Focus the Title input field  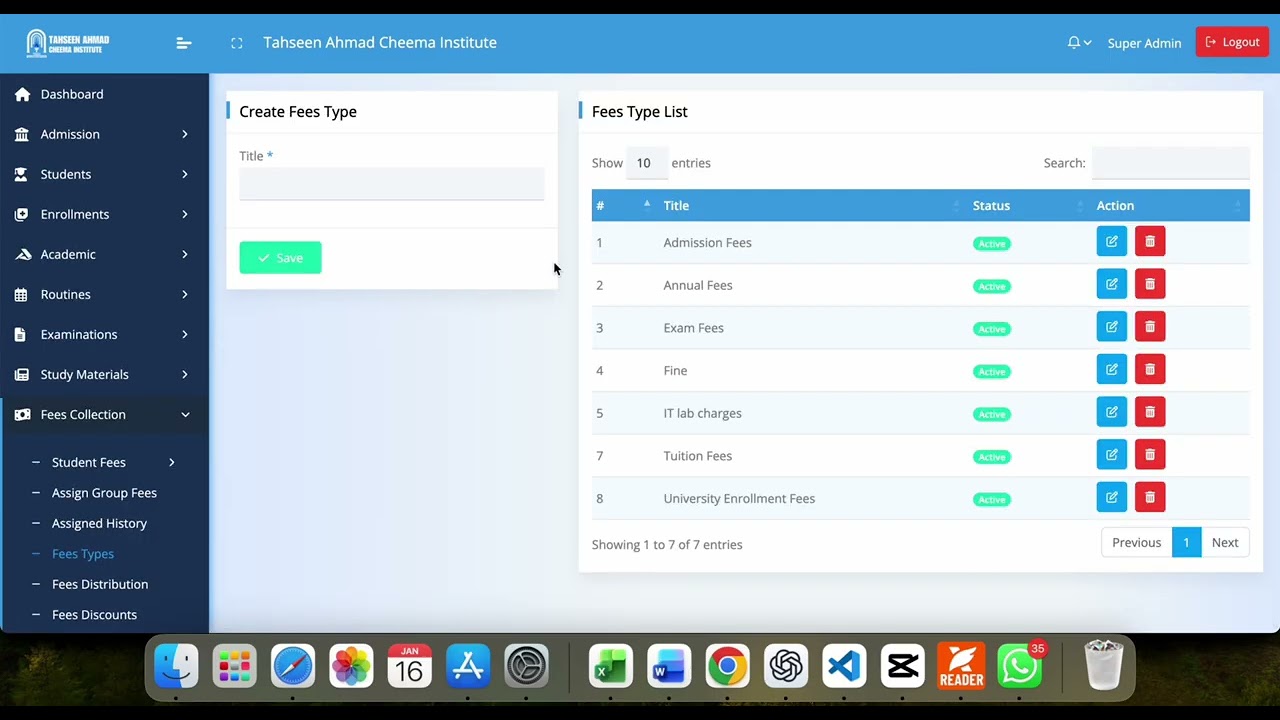click(x=392, y=184)
